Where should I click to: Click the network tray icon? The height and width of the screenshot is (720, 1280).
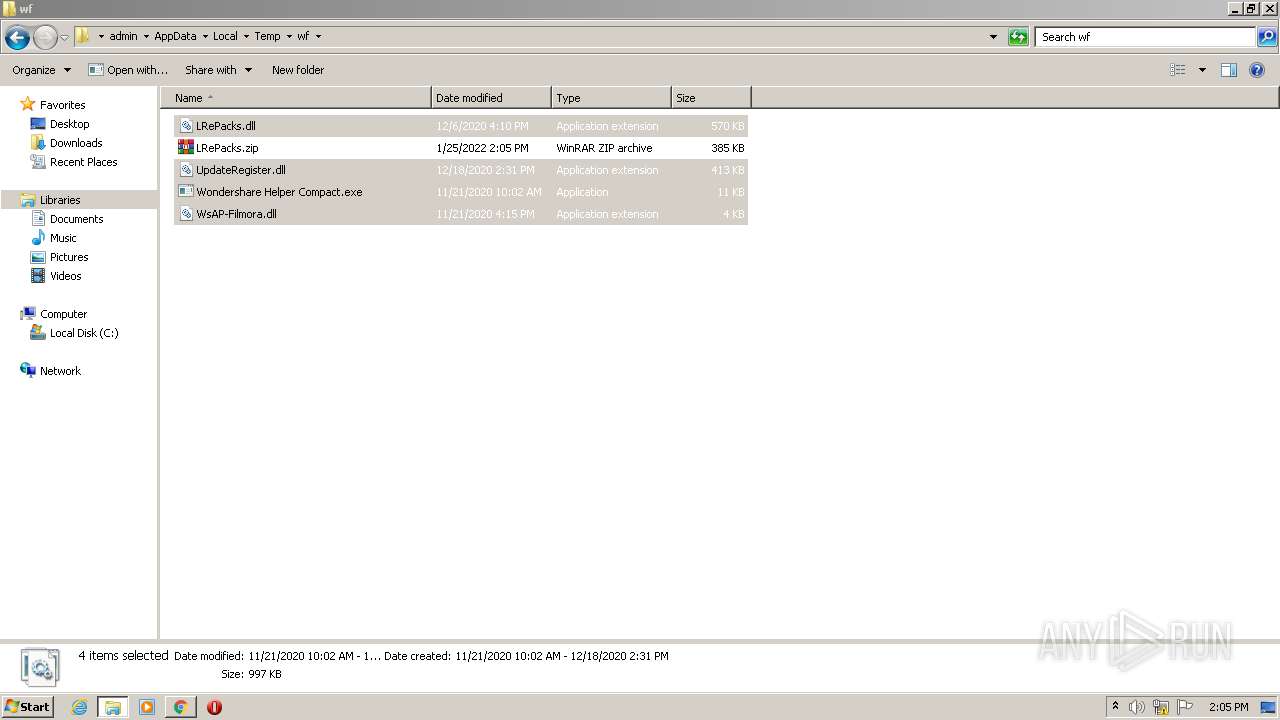coord(1161,707)
